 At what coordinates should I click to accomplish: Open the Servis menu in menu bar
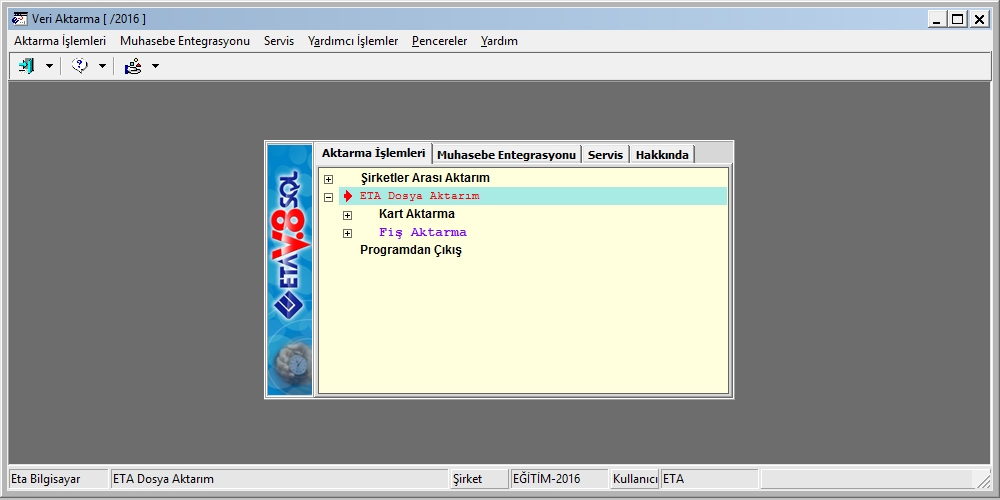point(279,41)
